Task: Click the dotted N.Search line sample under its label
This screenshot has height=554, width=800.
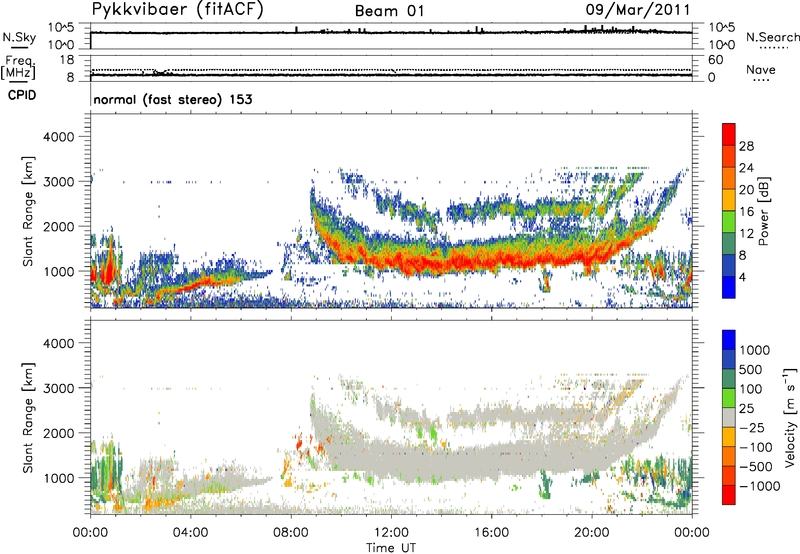Action: (x=774, y=48)
